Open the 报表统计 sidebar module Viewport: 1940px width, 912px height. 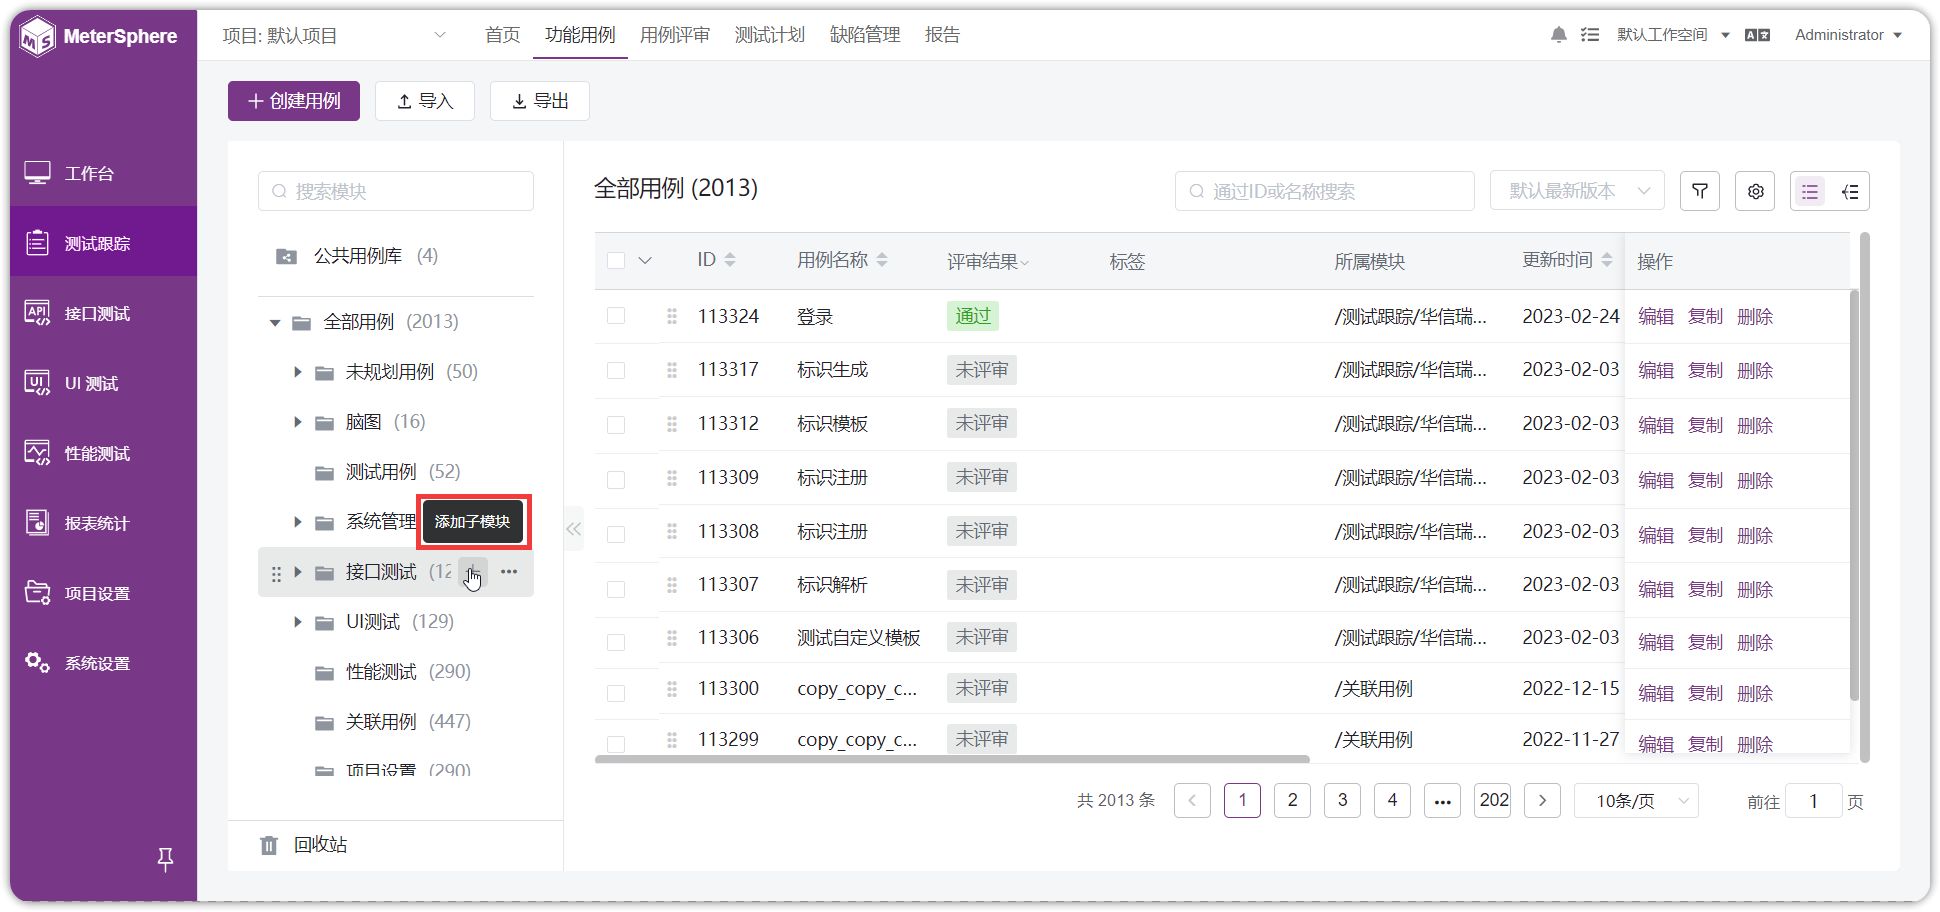click(x=103, y=524)
